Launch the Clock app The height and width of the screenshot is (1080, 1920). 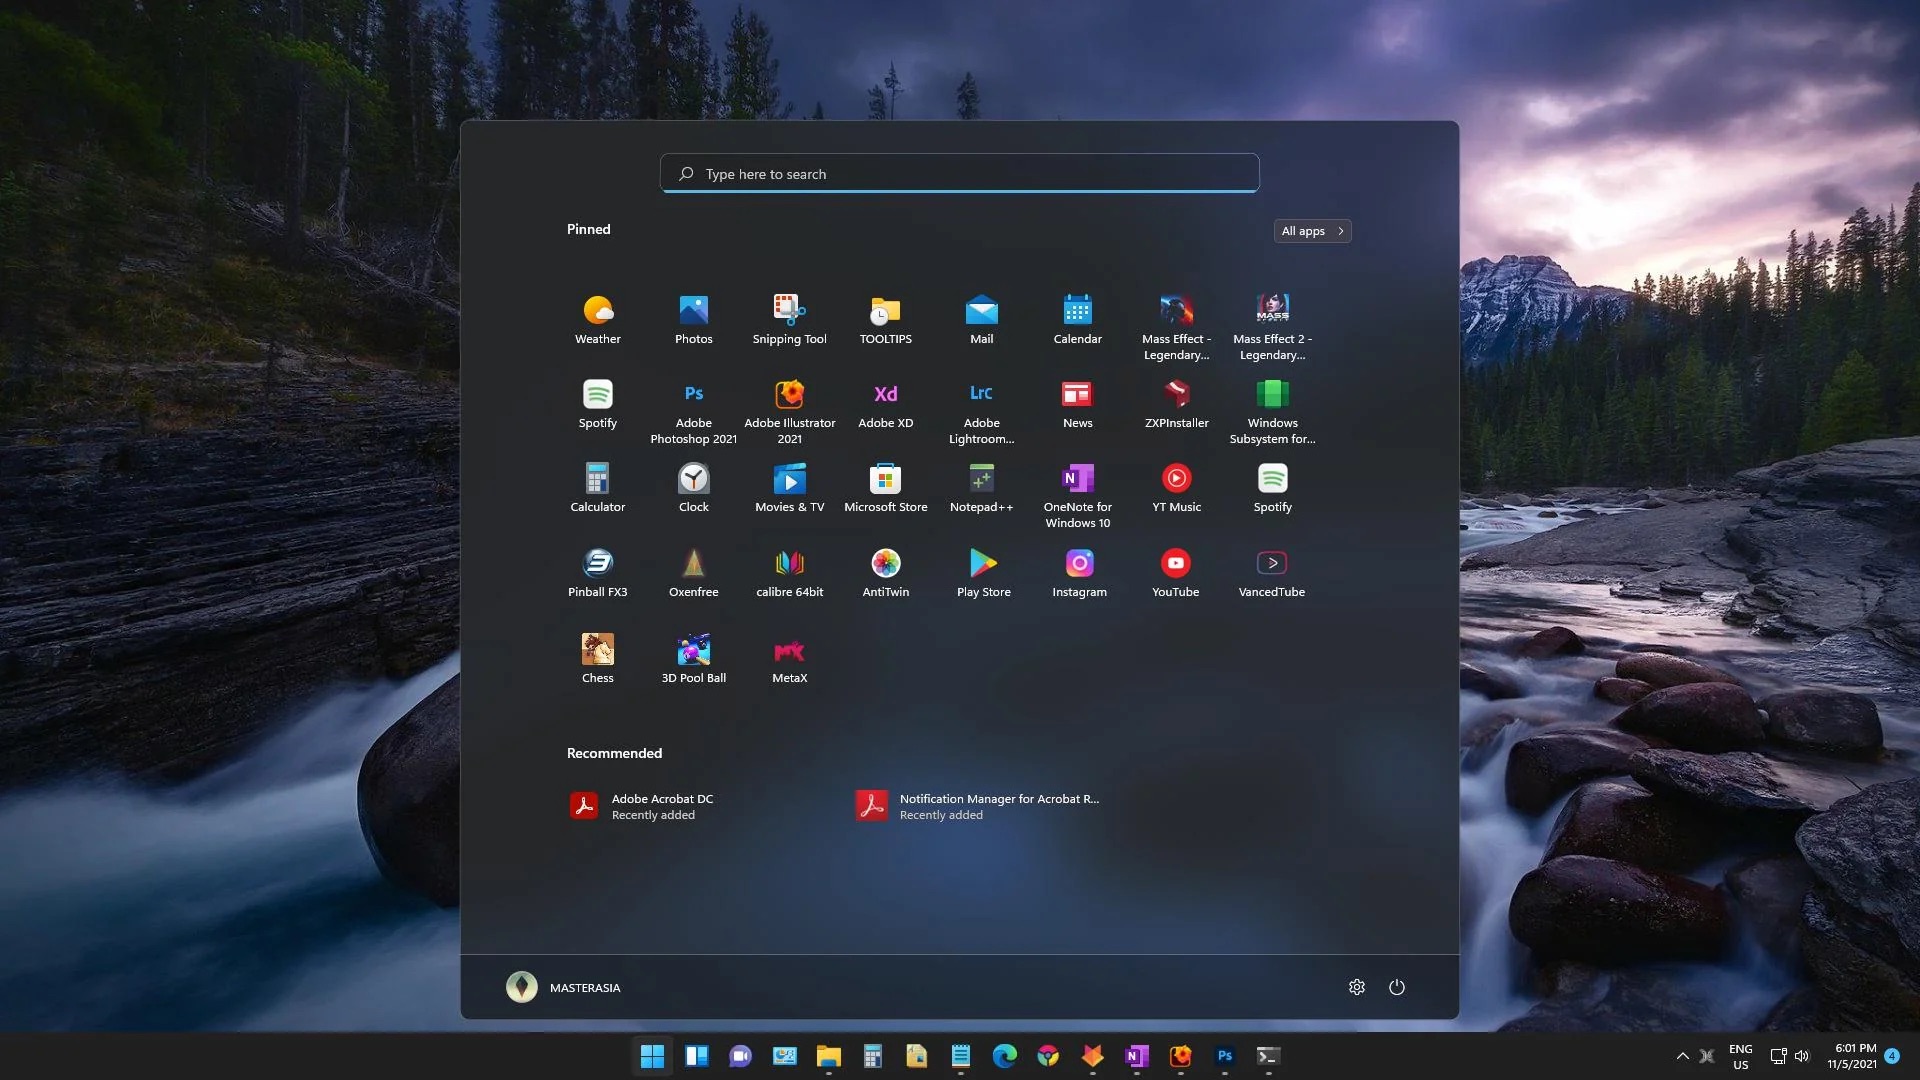click(694, 488)
